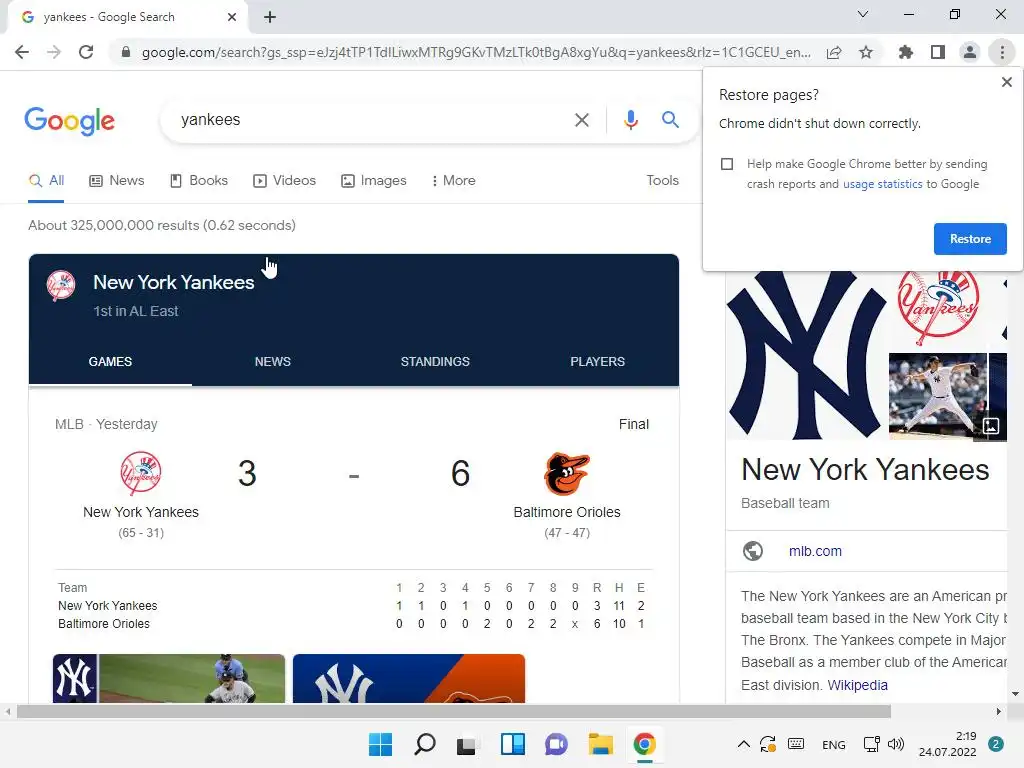
Task: Open the Chrome profile avatar
Action: coord(970,52)
